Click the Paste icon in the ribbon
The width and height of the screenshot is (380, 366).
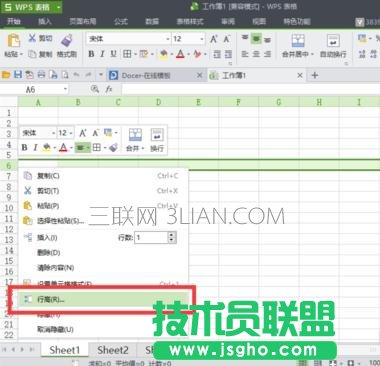coord(14,41)
